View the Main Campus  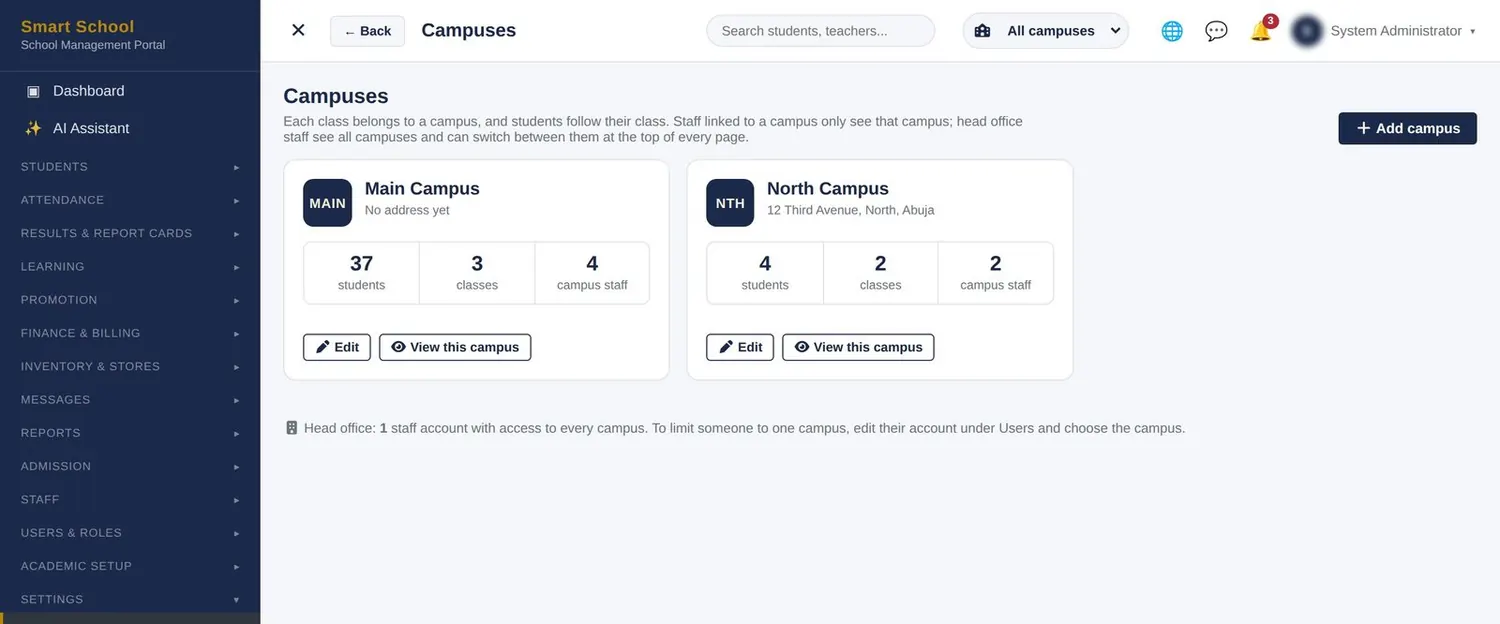pyautogui.click(x=455, y=347)
